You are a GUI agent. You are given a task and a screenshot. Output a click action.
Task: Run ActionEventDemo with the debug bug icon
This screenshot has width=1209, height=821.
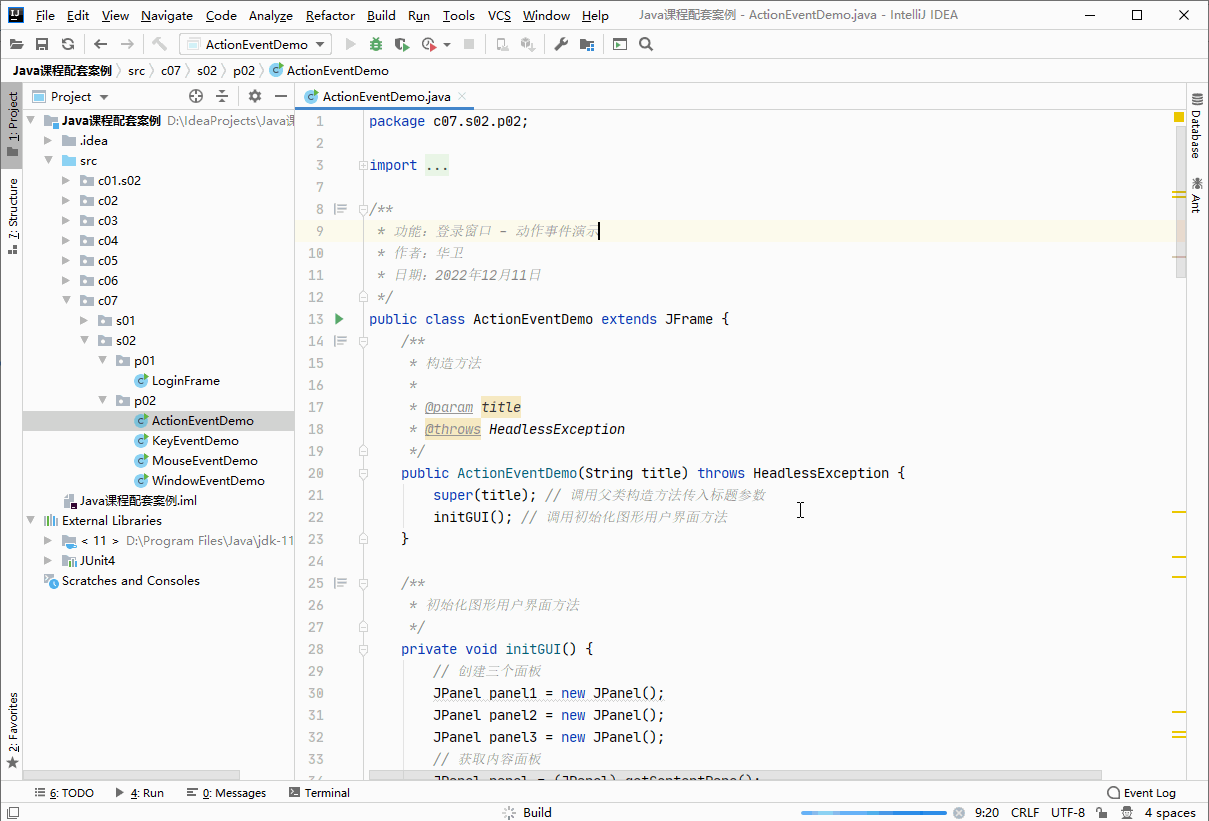coord(376,44)
